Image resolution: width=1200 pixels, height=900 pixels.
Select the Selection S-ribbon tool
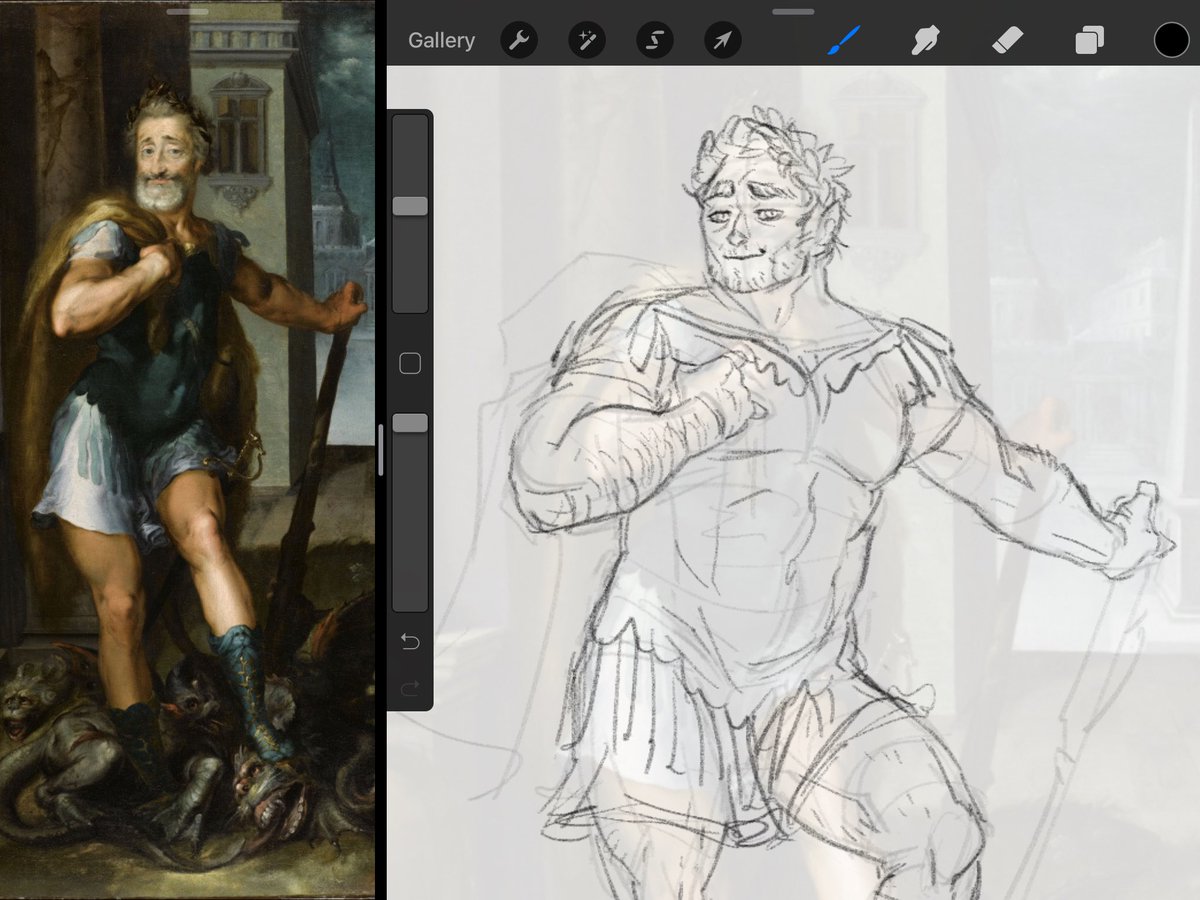[655, 40]
